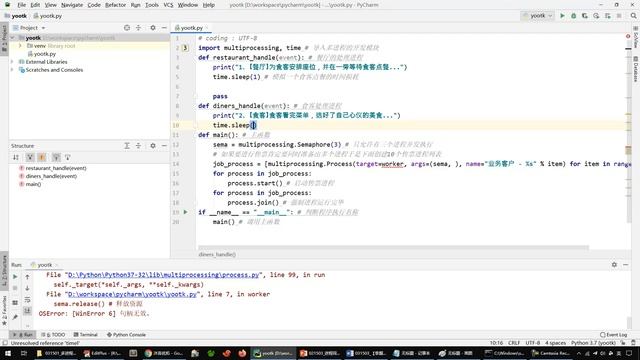The height and width of the screenshot is (360, 640).
Task: Collapse all icon in Structure panel header
Action: 138,146
